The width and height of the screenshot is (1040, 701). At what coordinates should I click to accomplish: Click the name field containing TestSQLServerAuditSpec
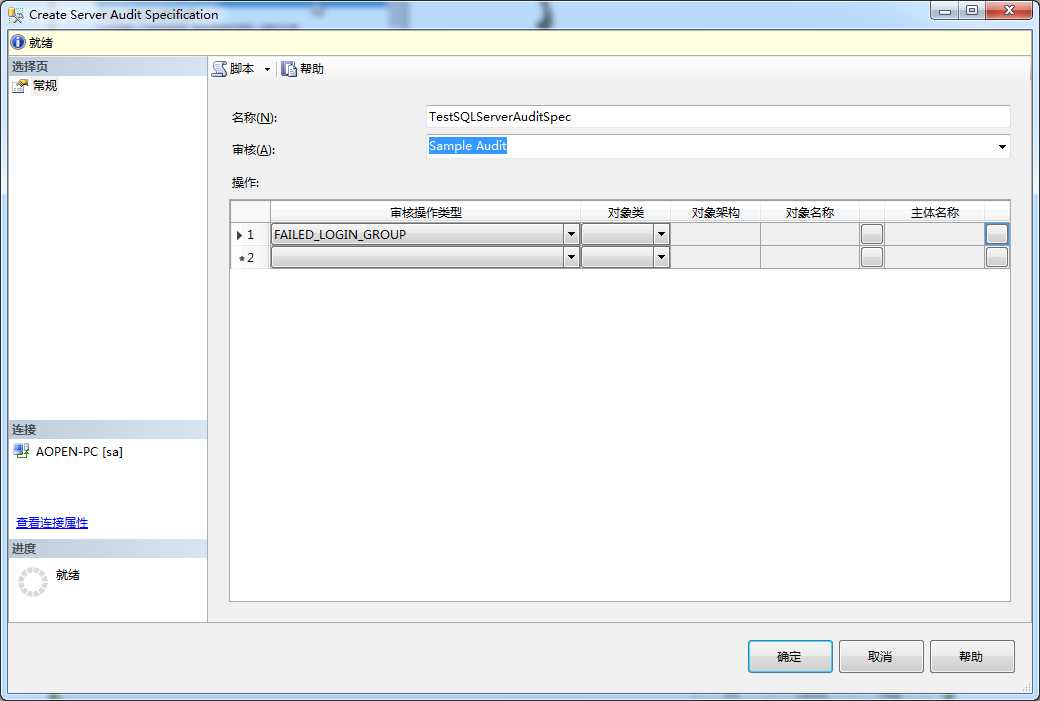click(x=718, y=117)
